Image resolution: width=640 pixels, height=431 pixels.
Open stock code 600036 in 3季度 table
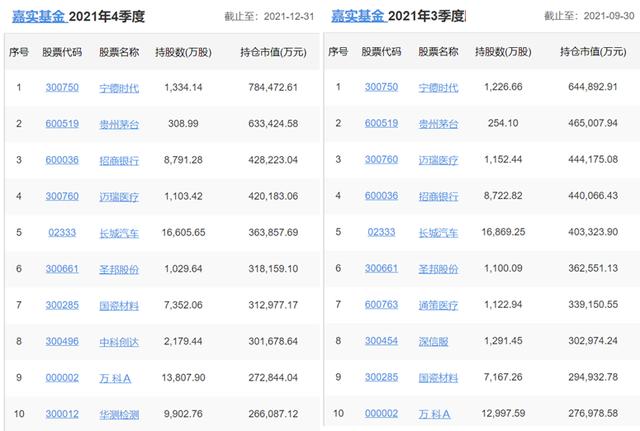[x=381, y=196]
